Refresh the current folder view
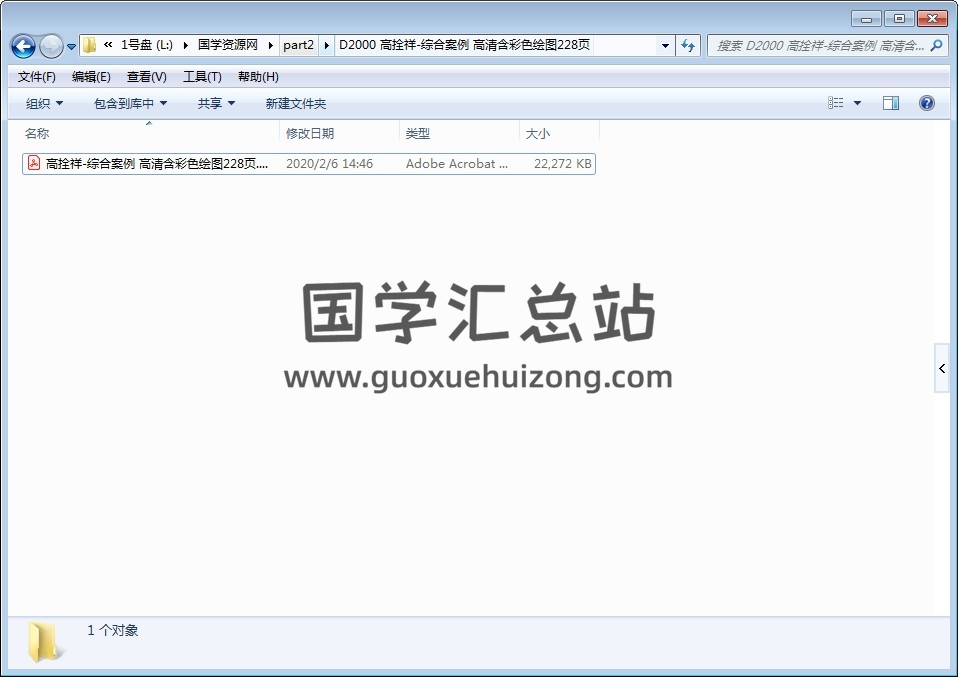Viewport: 958px width, 677px height. [688, 46]
